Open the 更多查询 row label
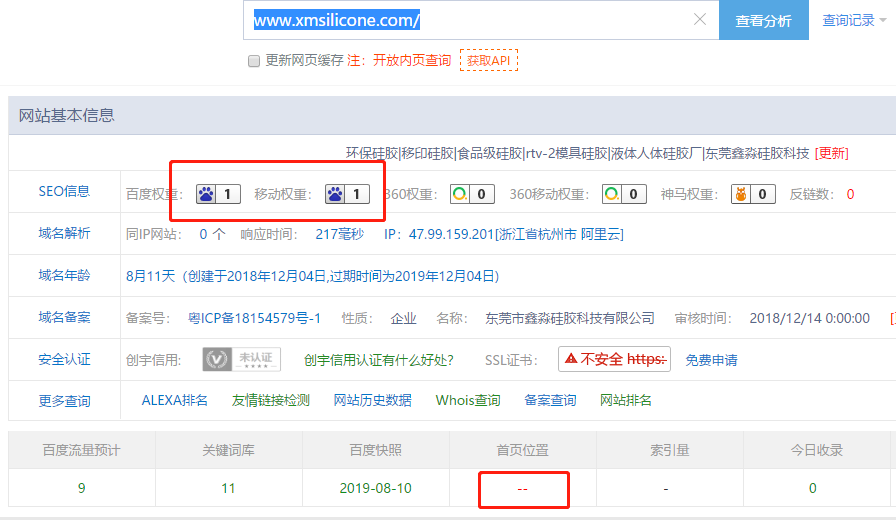 click(64, 401)
